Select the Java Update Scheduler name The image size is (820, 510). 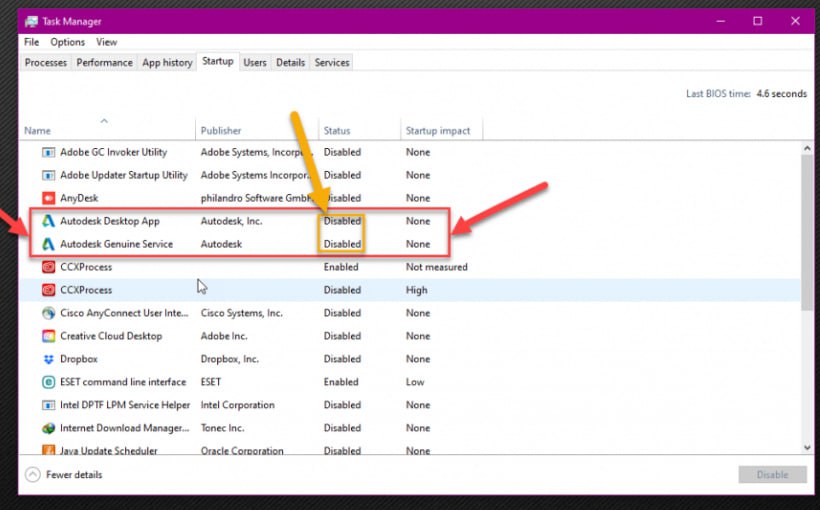click(x=108, y=451)
